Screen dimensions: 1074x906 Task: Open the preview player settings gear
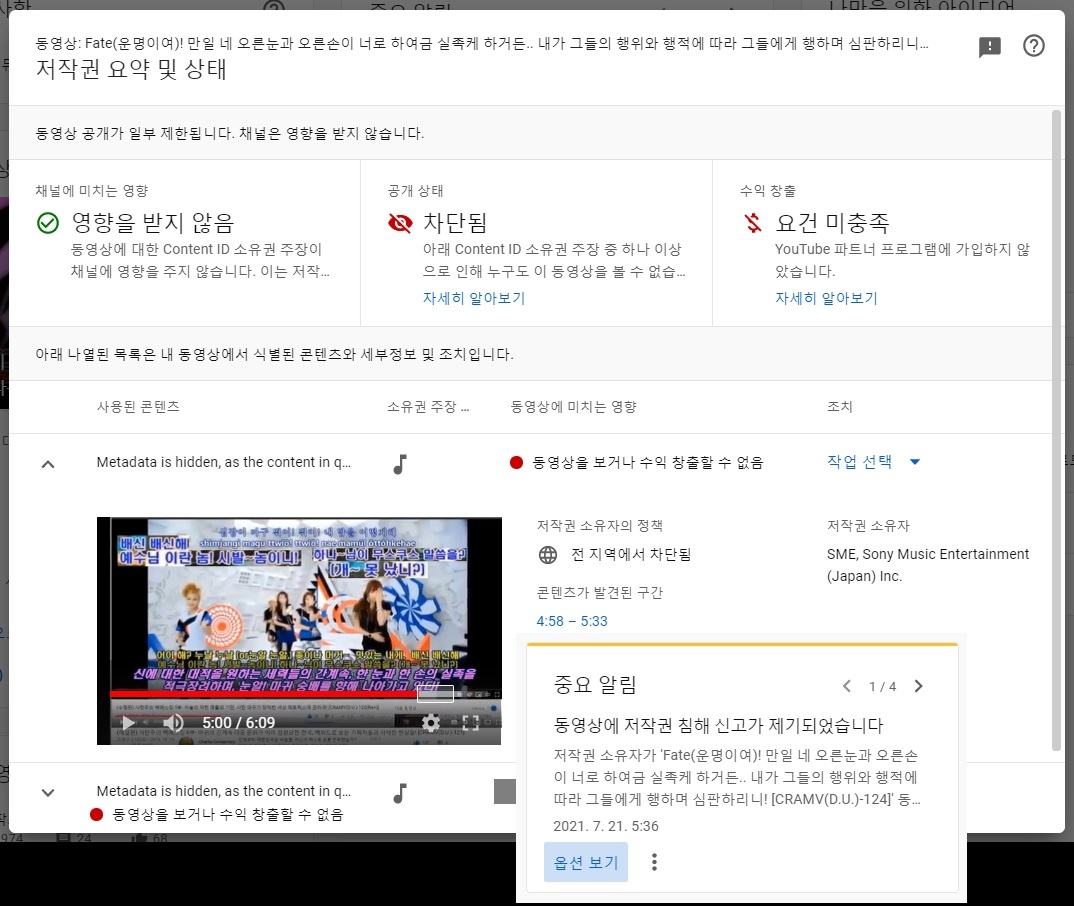tap(431, 722)
